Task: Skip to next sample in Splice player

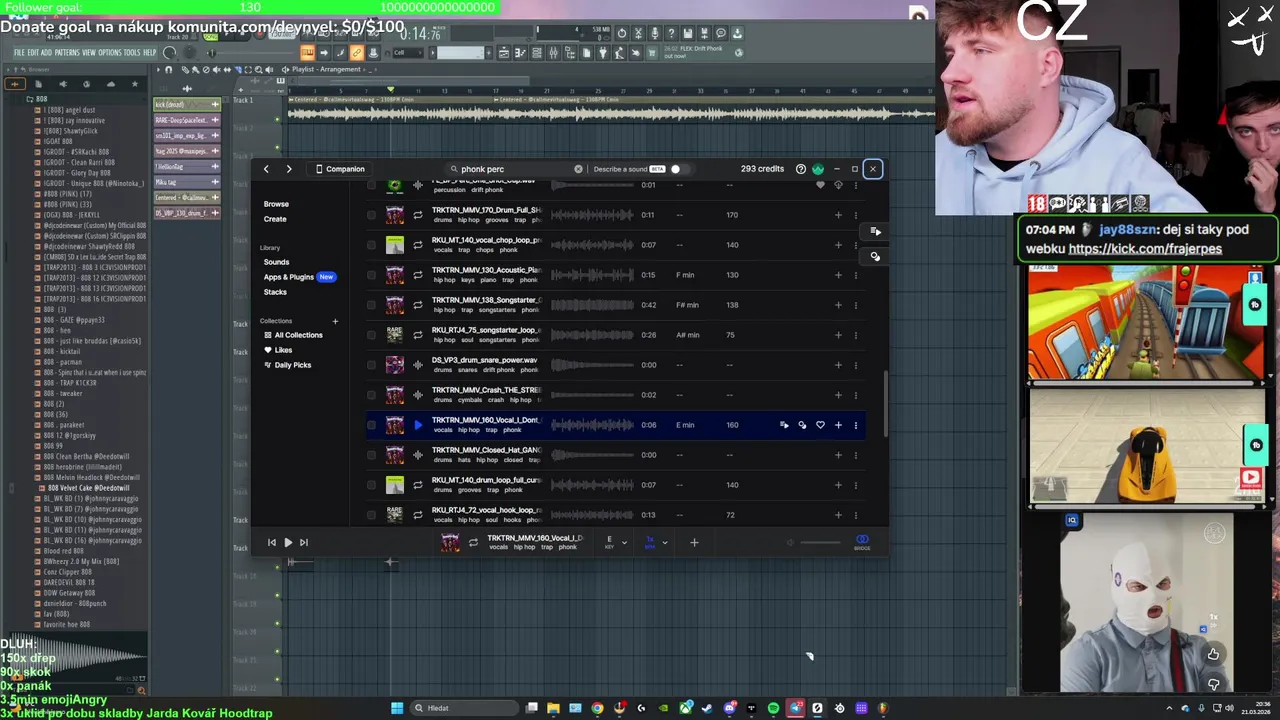Action: point(304,542)
